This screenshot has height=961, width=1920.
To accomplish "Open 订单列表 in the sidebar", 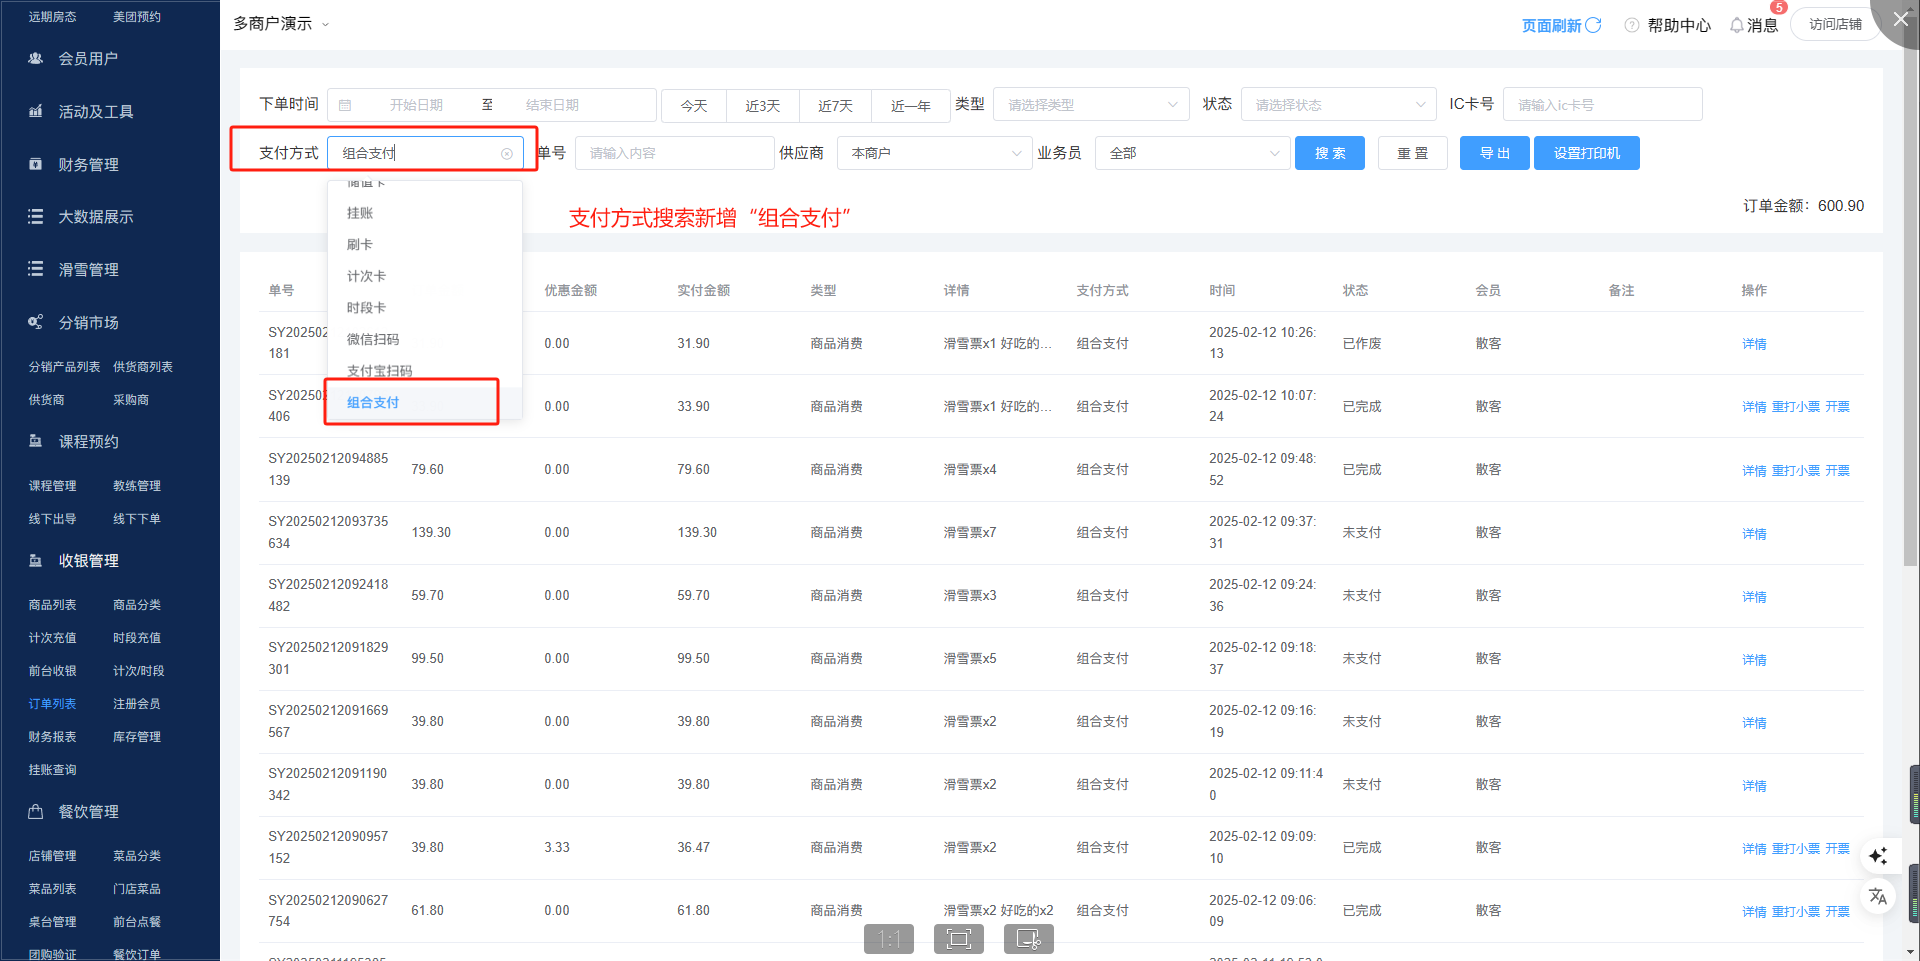I will point(52,704).
